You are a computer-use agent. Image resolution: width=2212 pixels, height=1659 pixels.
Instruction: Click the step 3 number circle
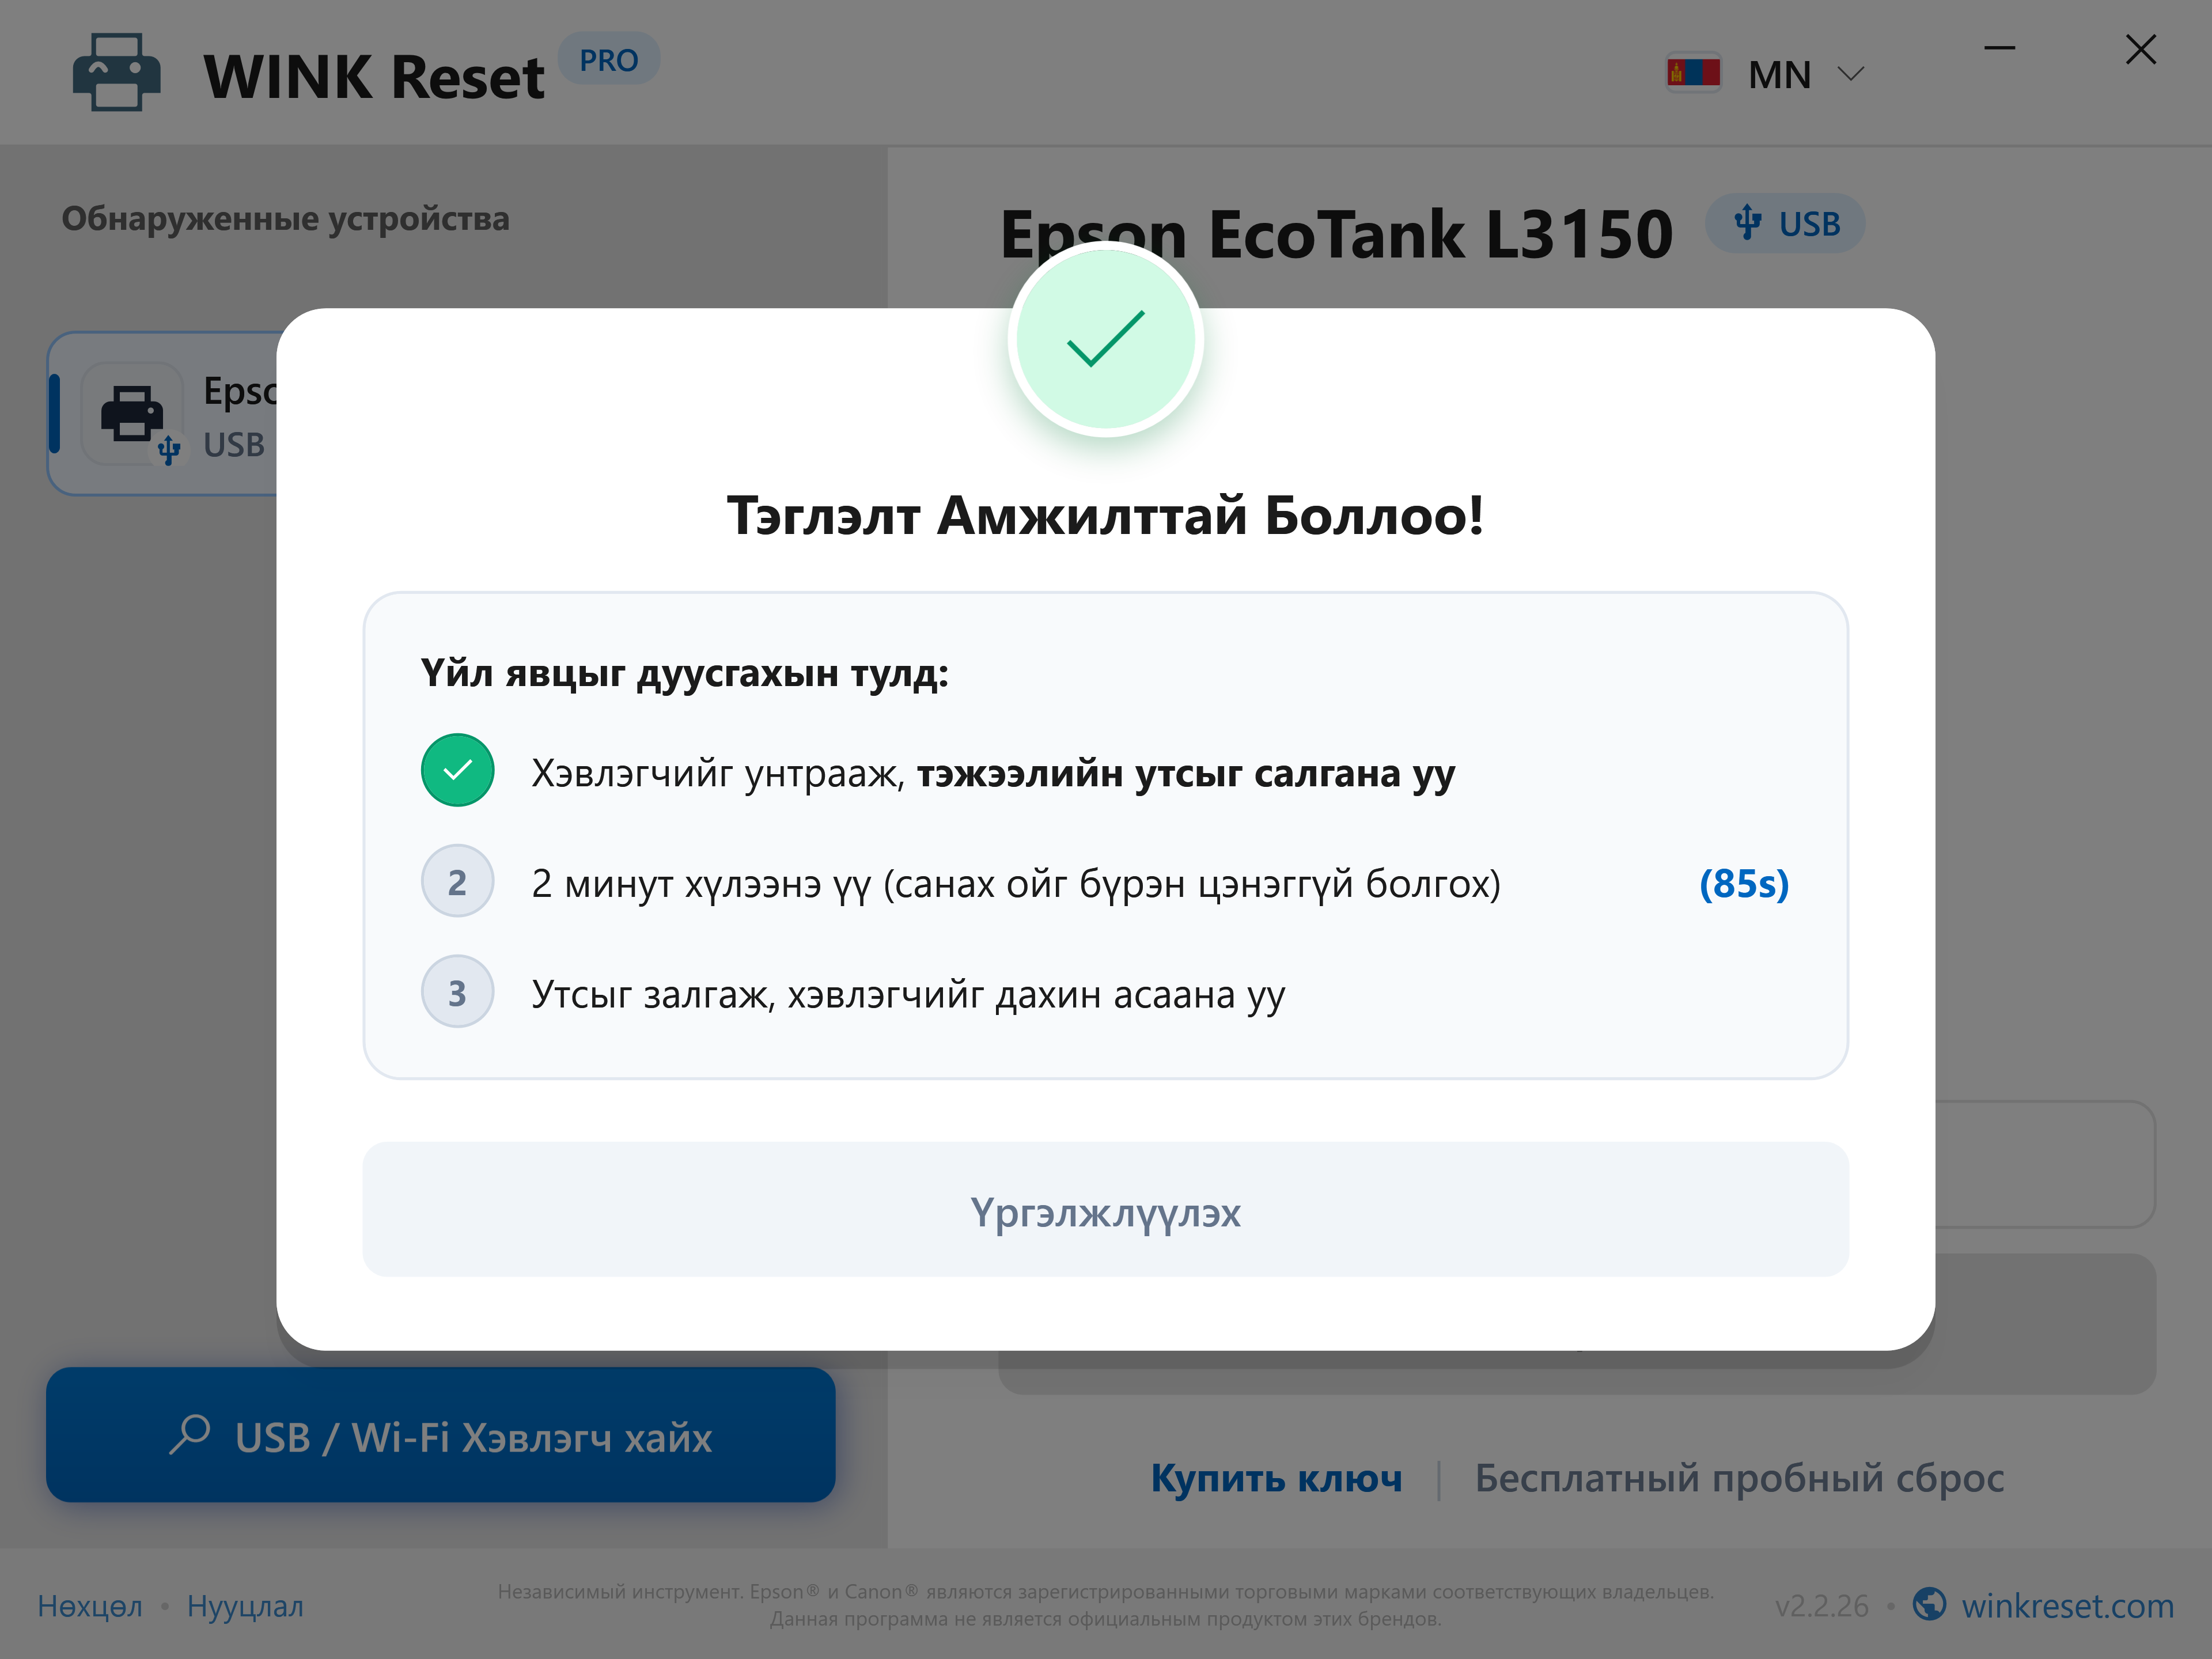tap(457, 992)
